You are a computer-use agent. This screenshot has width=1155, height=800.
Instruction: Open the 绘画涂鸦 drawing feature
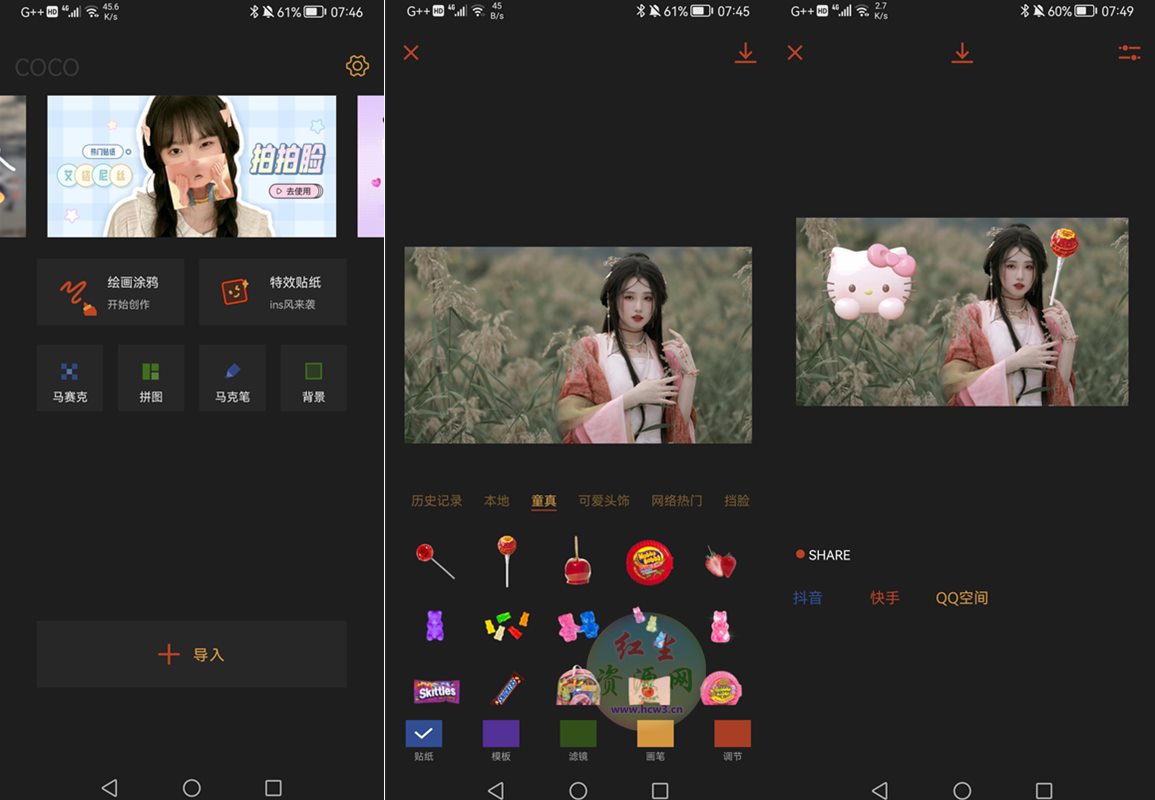click(110, 292)
